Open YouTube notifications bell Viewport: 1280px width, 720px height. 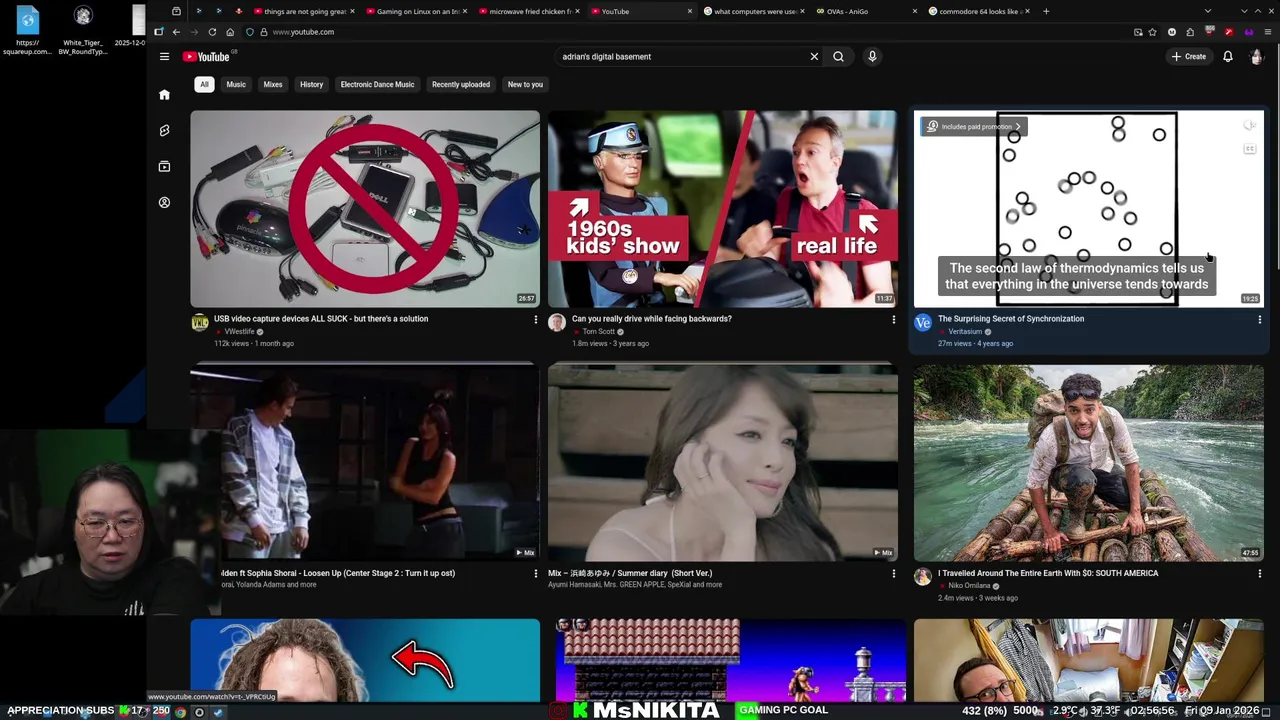1228,57
